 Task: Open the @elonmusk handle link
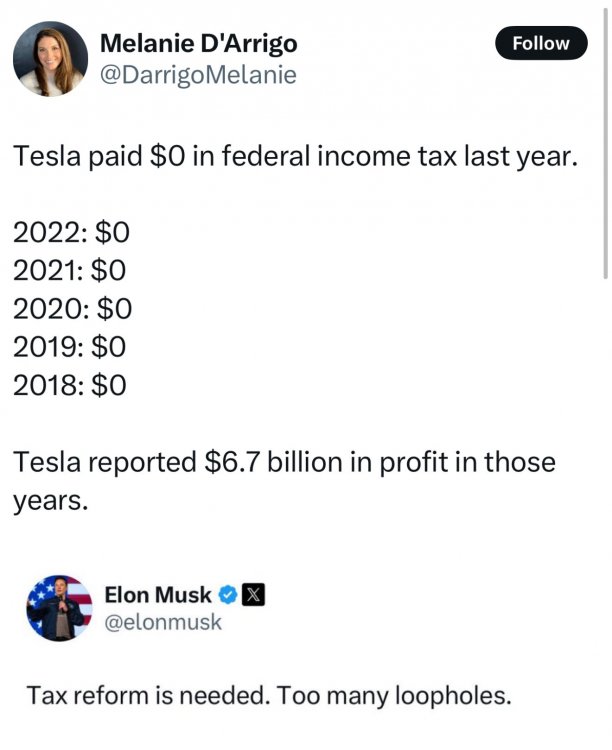click(162, 623)
